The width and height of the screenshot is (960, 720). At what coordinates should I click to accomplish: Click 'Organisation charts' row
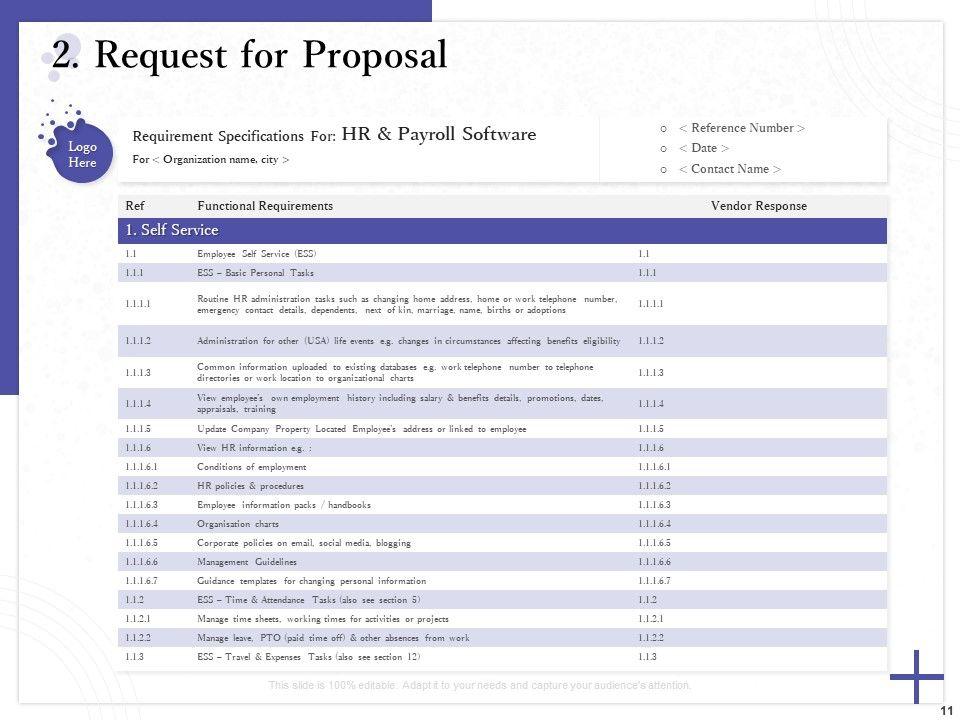point(502,523)
